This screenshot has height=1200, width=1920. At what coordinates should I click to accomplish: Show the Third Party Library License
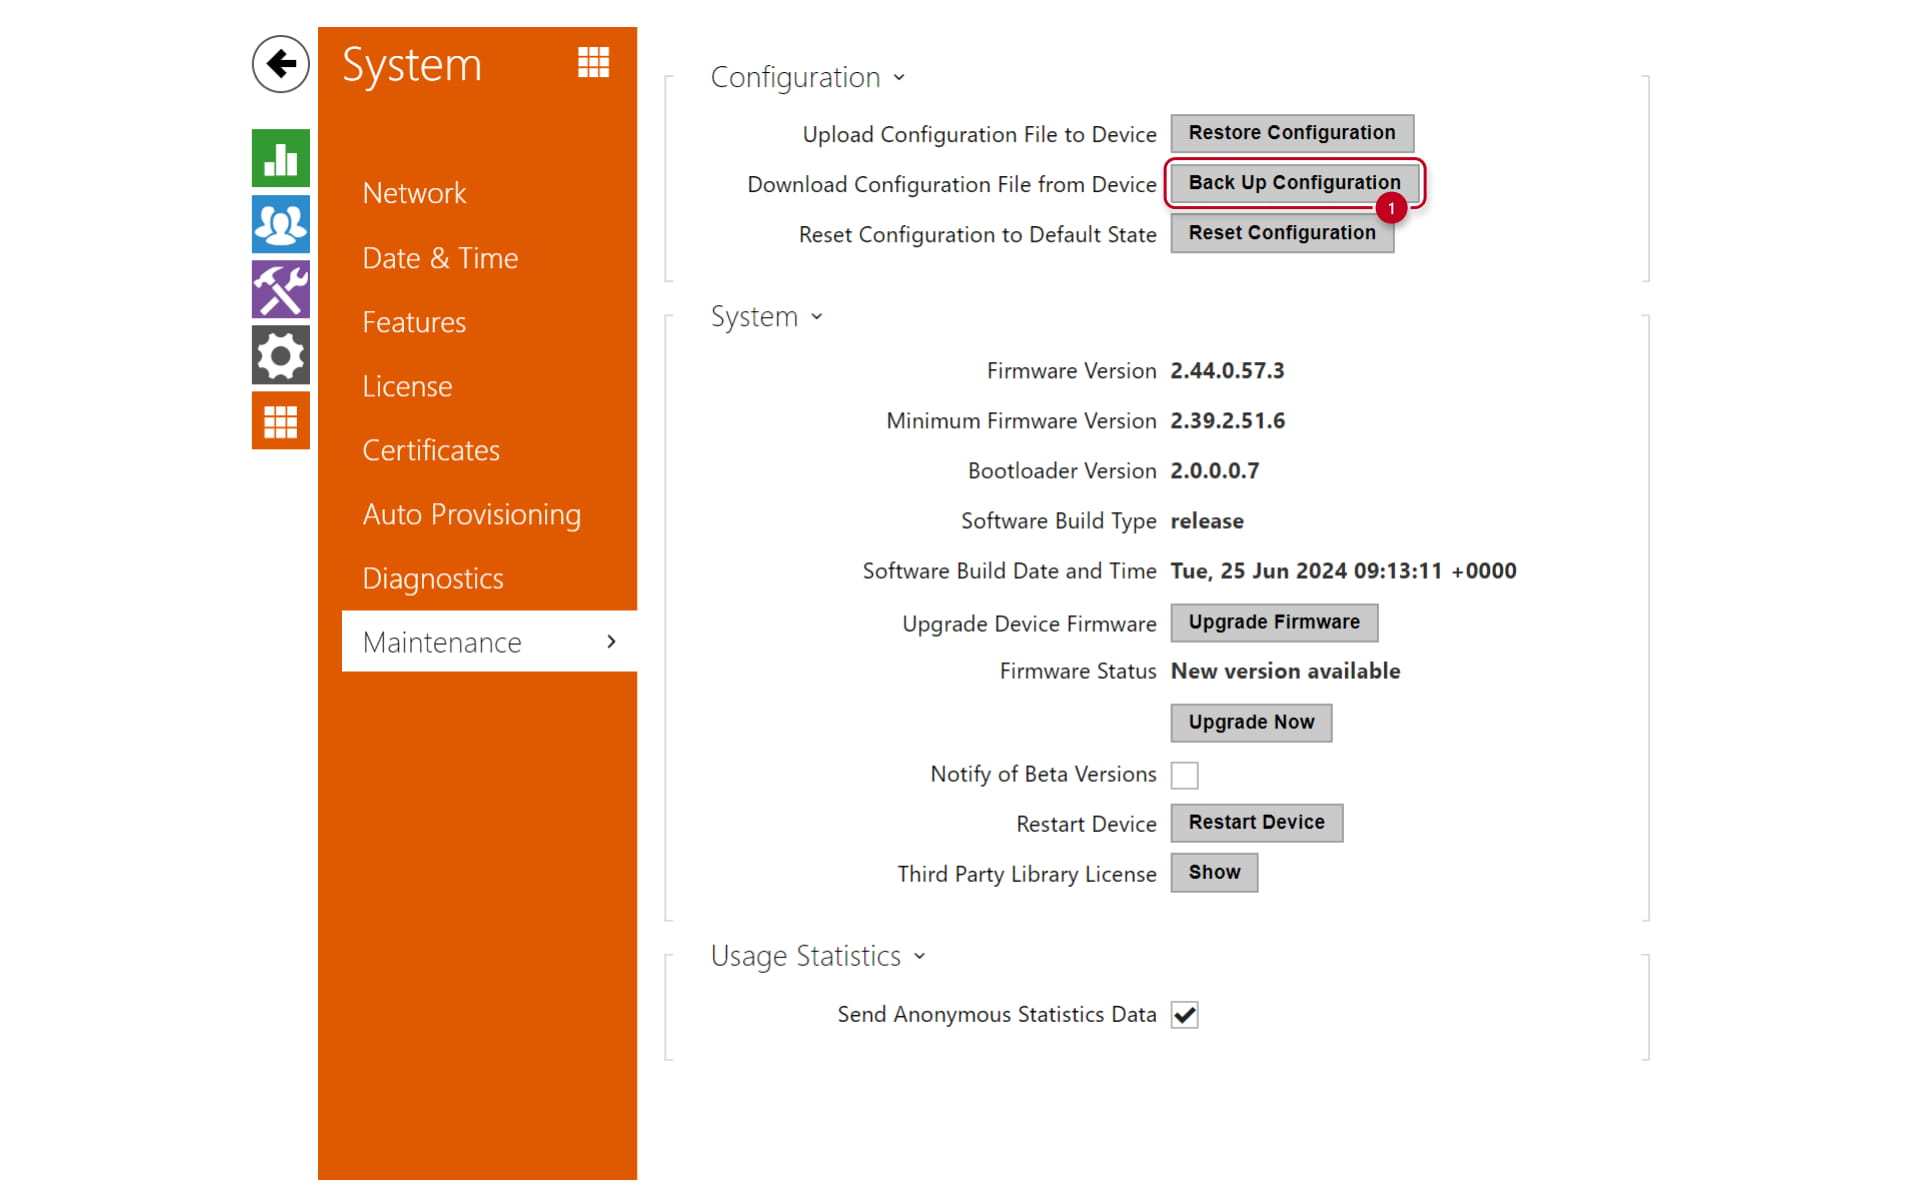(1214, 872)
